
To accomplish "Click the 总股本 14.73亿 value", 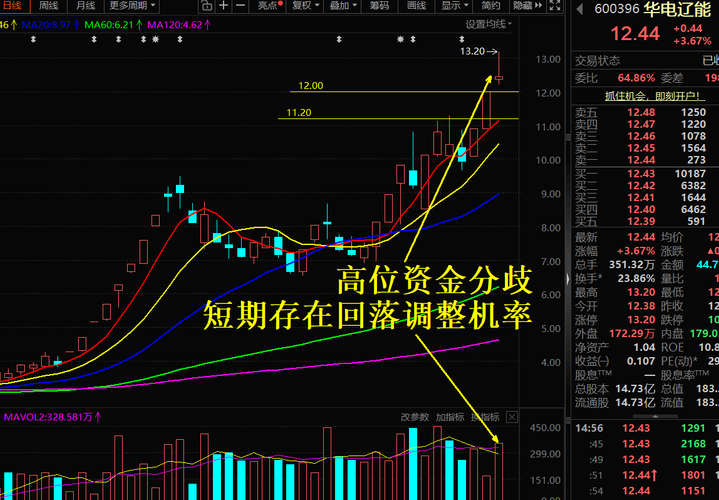I will click(635, 389).
